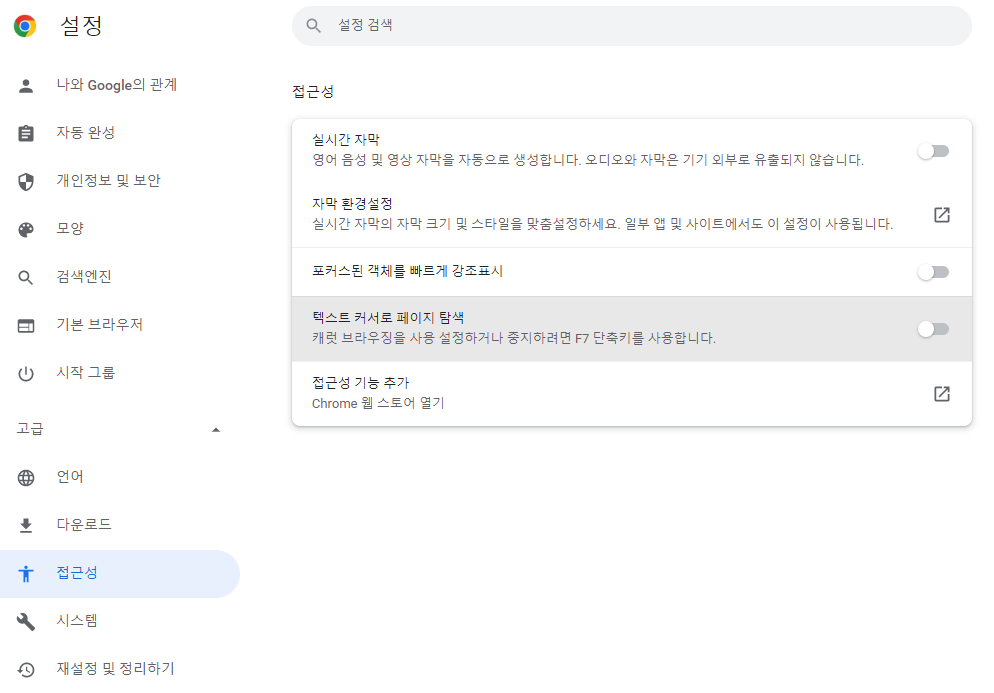Click the person icon for 나와 Google의 관계
Image resolution: width=994 pixels, height=693 pixels.
(26, 86)
